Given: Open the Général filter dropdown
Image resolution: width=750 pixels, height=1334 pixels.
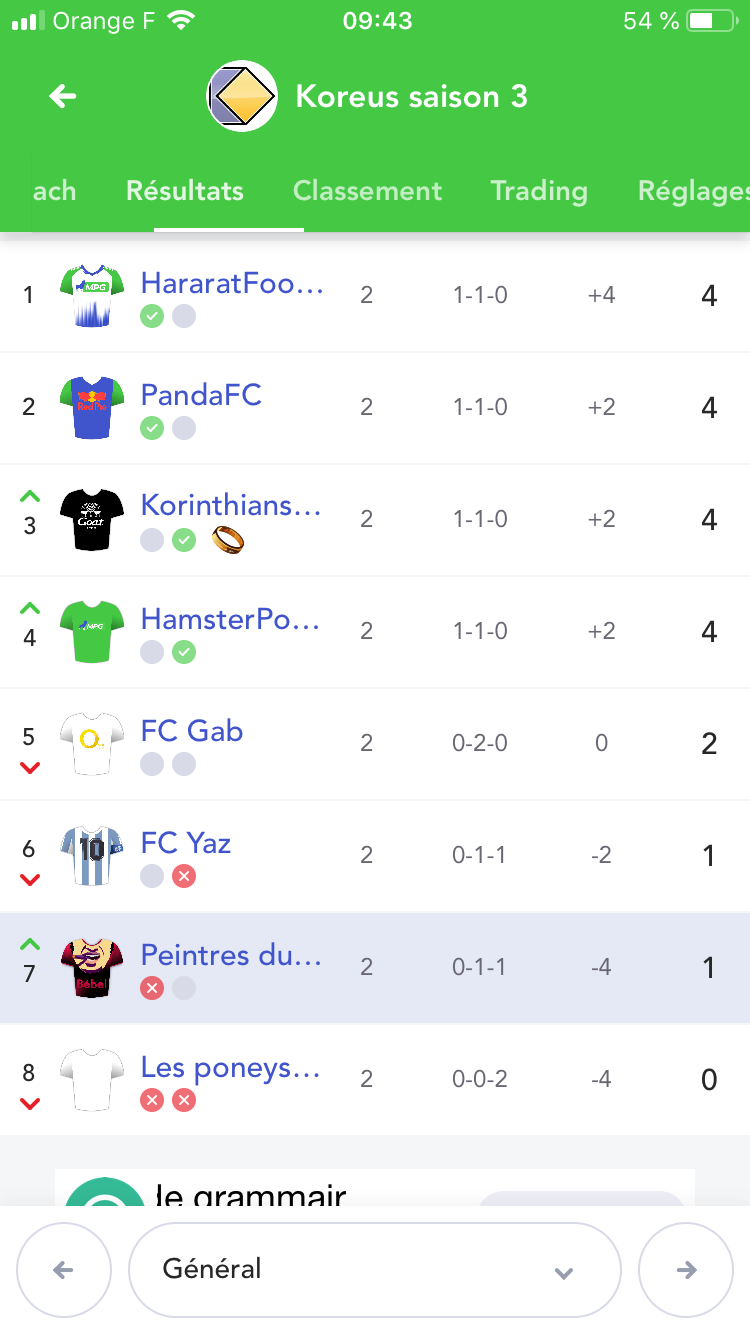Looking at the screenshot, I should pos(374,1270).
